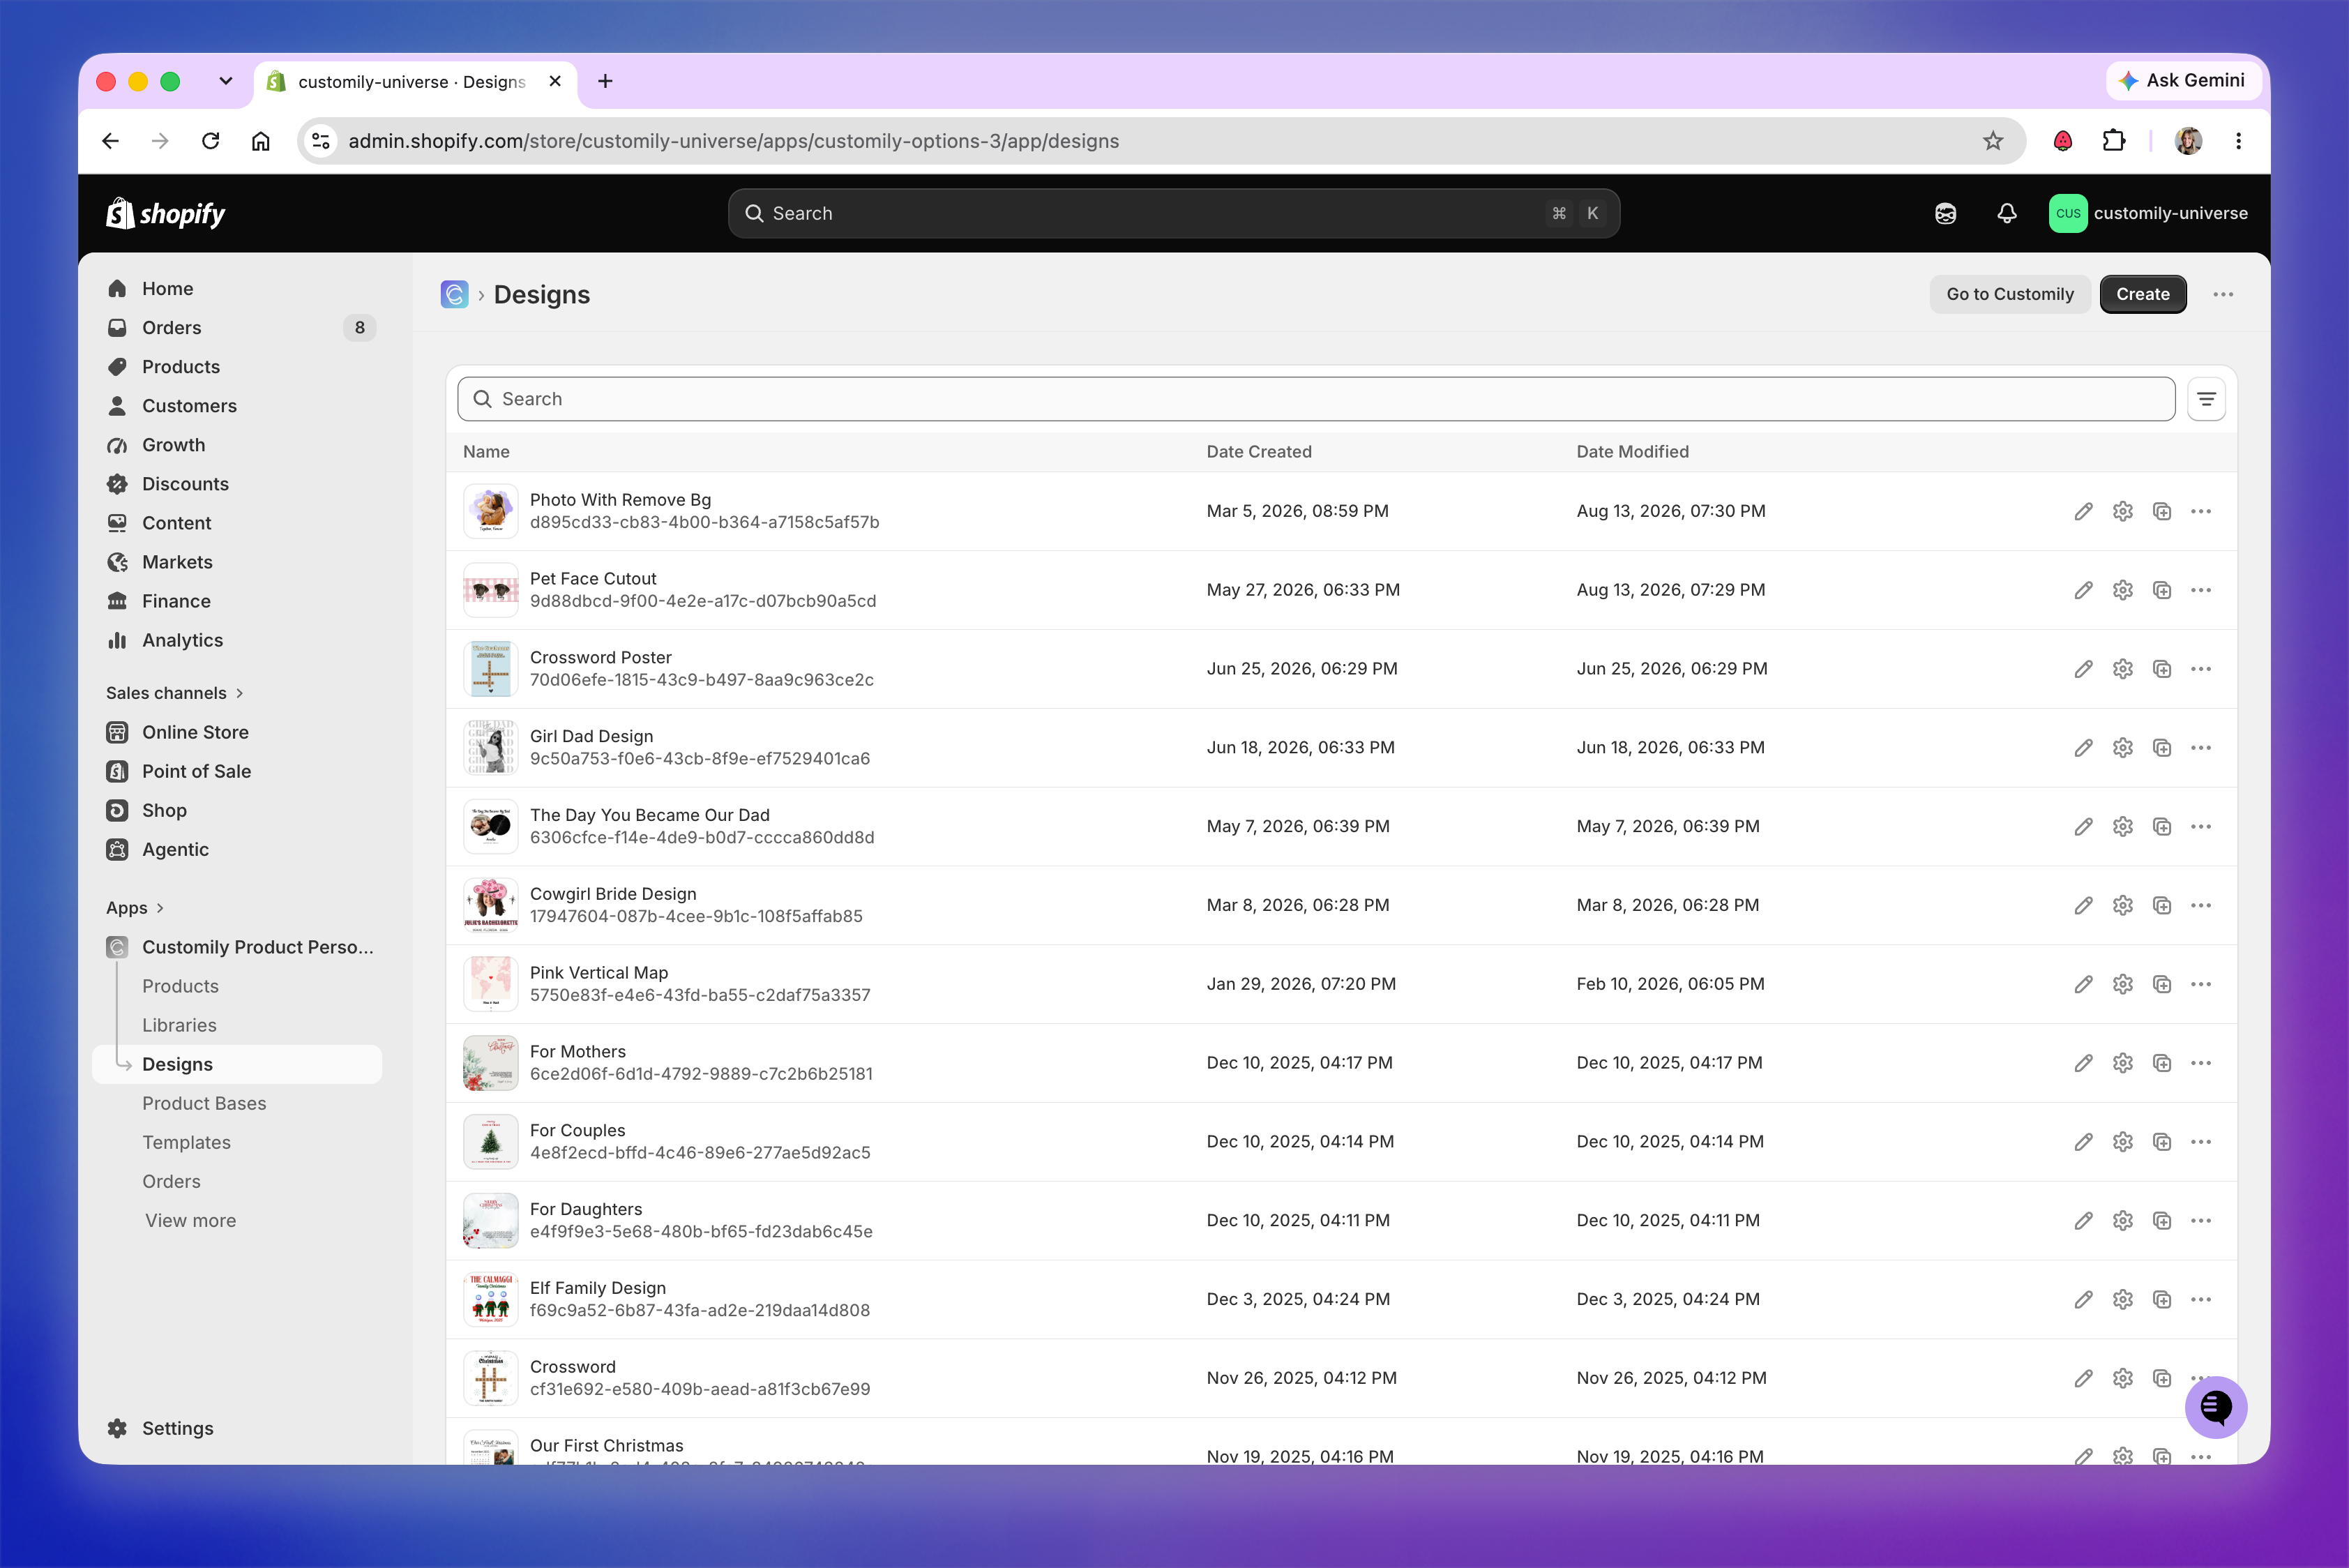The height and width of the screenshot is (1568, 2349).
Task: Click the Create button
Action: (x=2142, y=295)
